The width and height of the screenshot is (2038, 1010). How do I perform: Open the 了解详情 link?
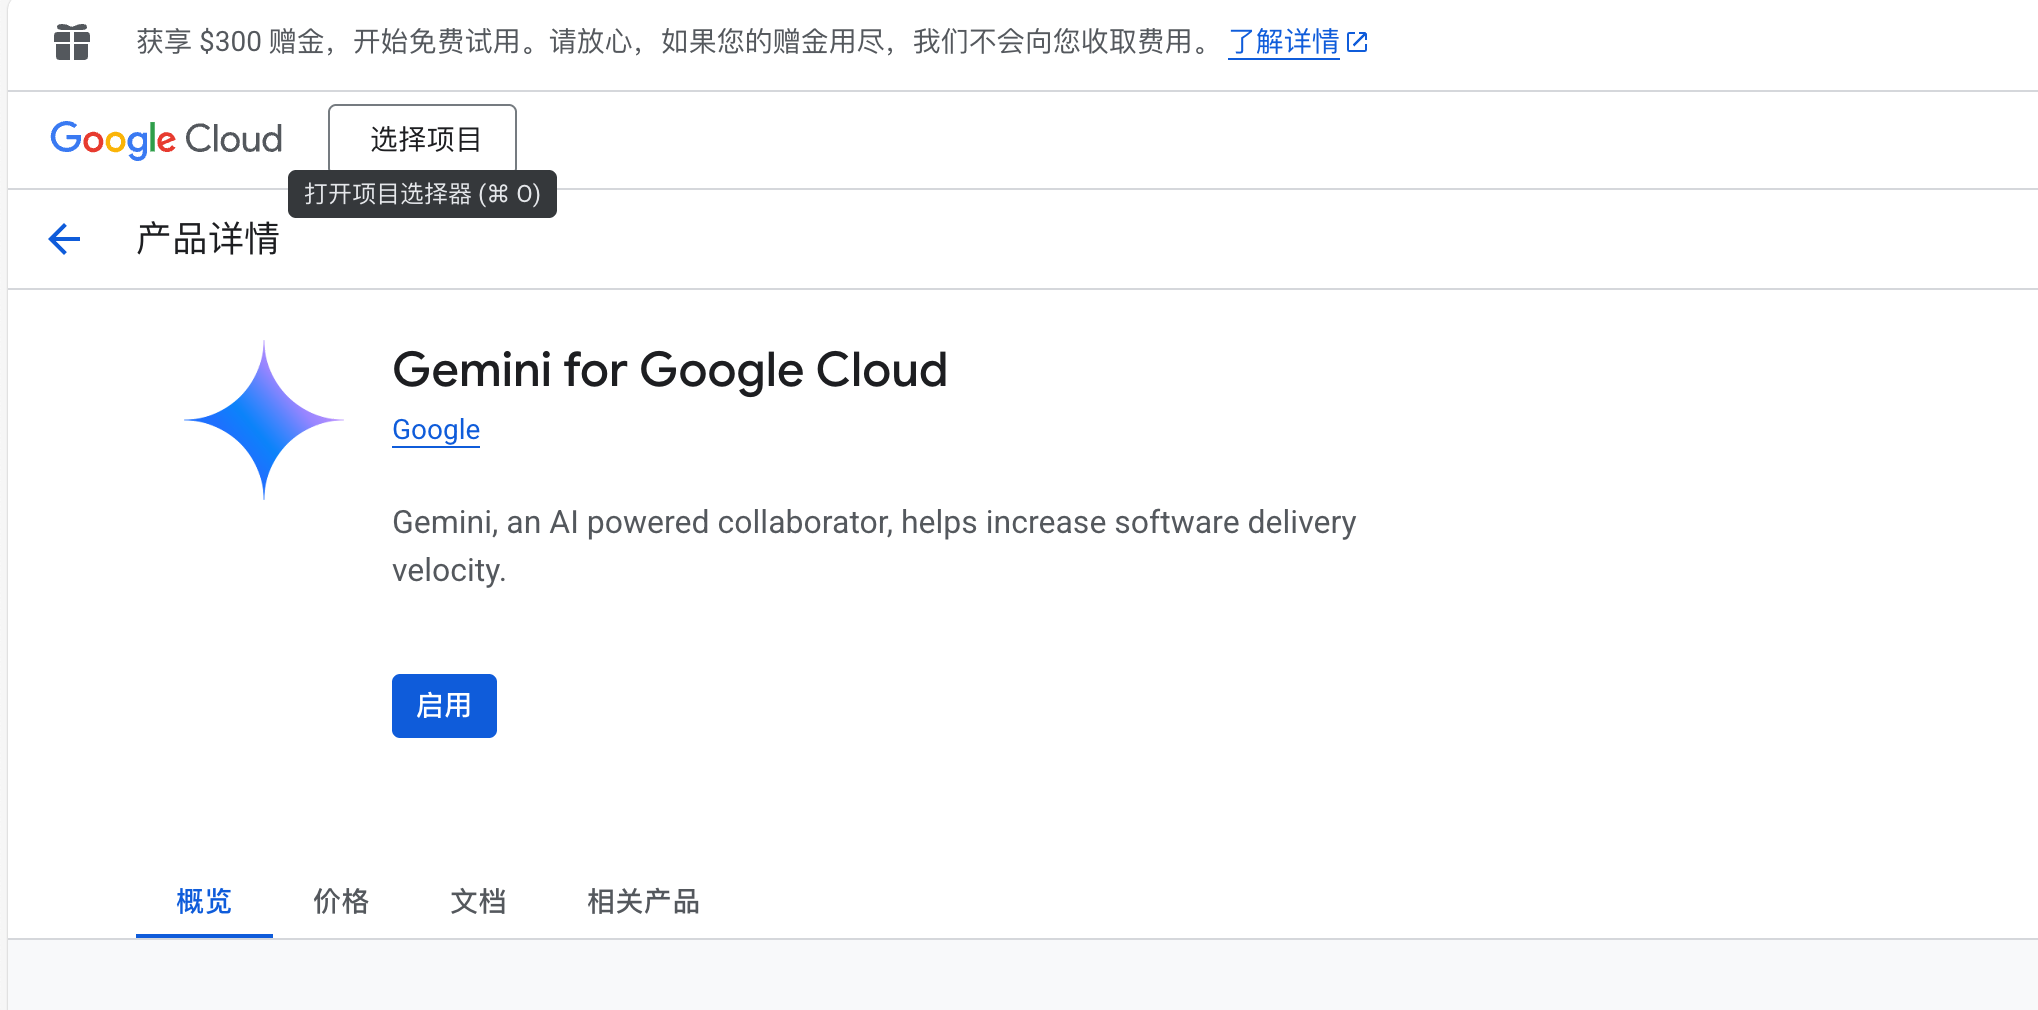[1283, 42]
